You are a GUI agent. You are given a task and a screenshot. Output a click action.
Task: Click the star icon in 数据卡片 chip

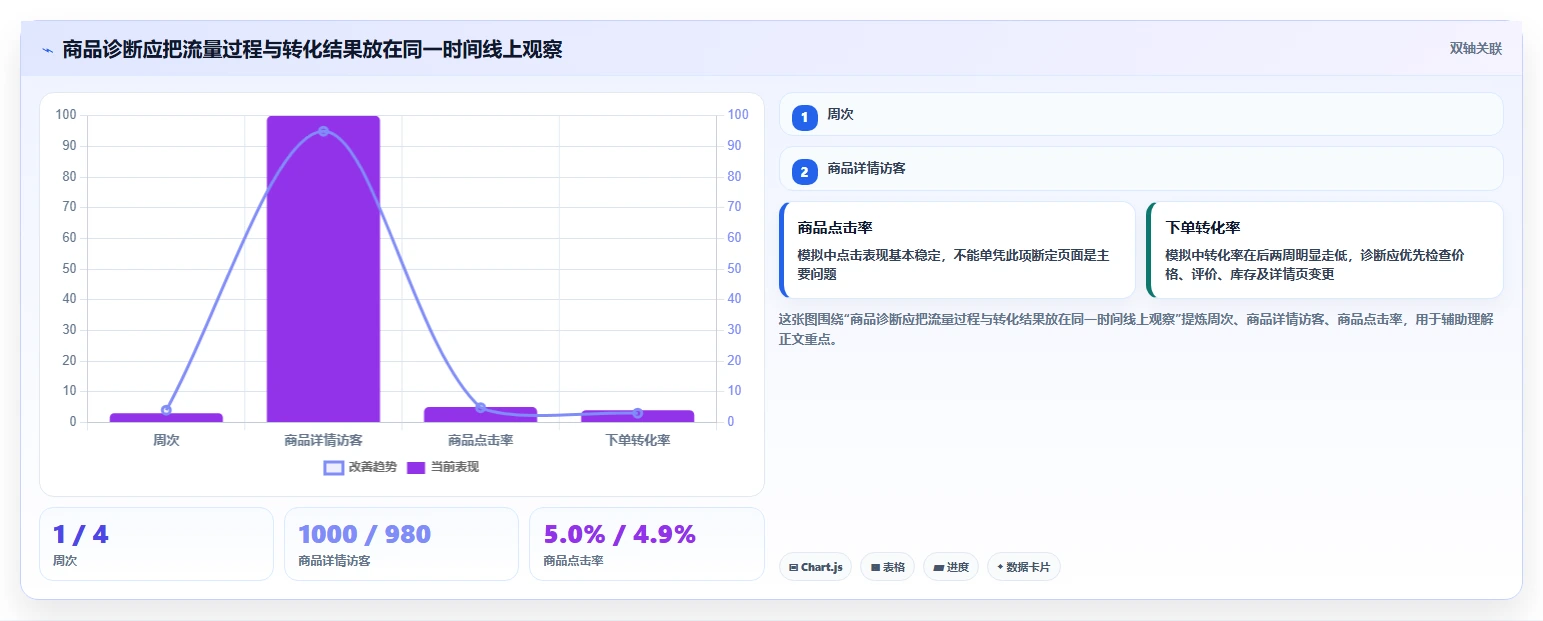tap(1000, 567)
